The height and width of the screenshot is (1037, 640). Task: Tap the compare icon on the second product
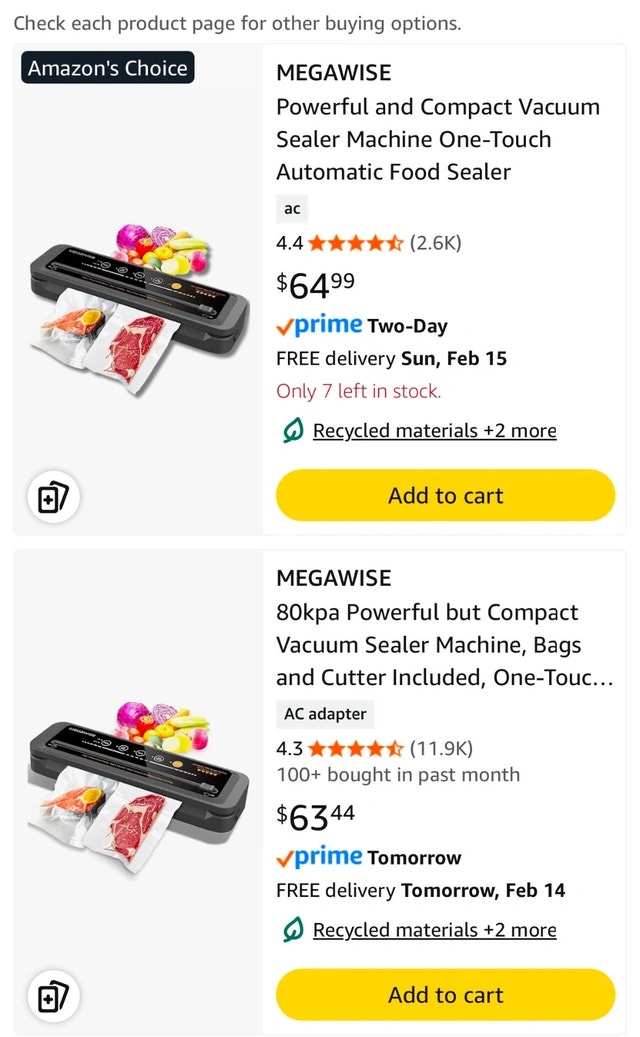coord(53,996)
